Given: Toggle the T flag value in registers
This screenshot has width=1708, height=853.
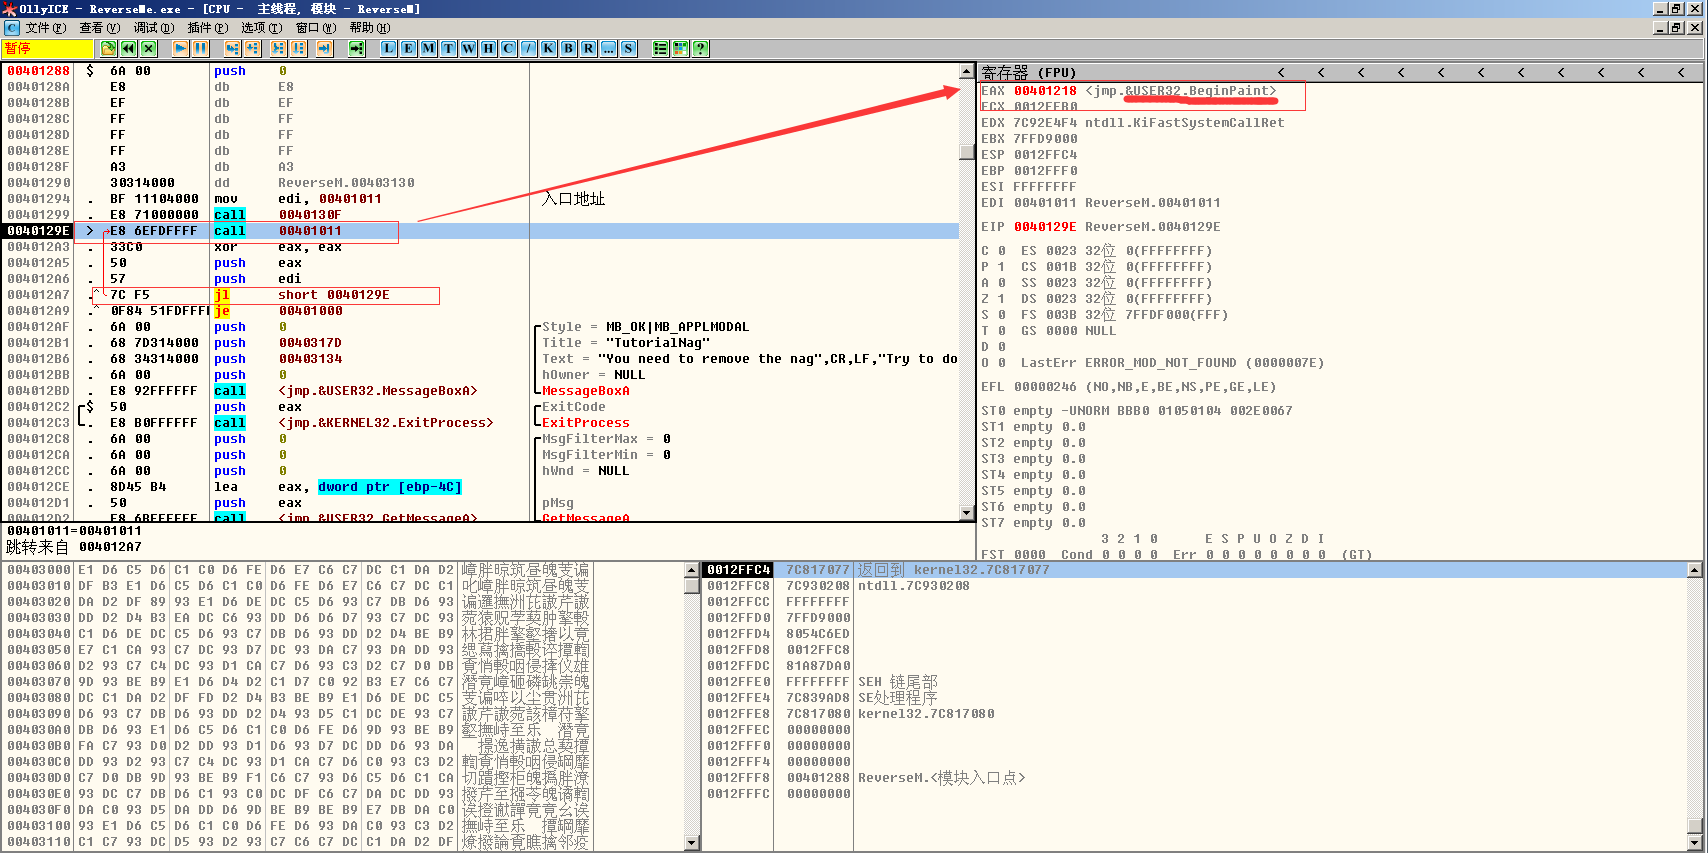Looking at the screenshot, I should point(1002,331).
